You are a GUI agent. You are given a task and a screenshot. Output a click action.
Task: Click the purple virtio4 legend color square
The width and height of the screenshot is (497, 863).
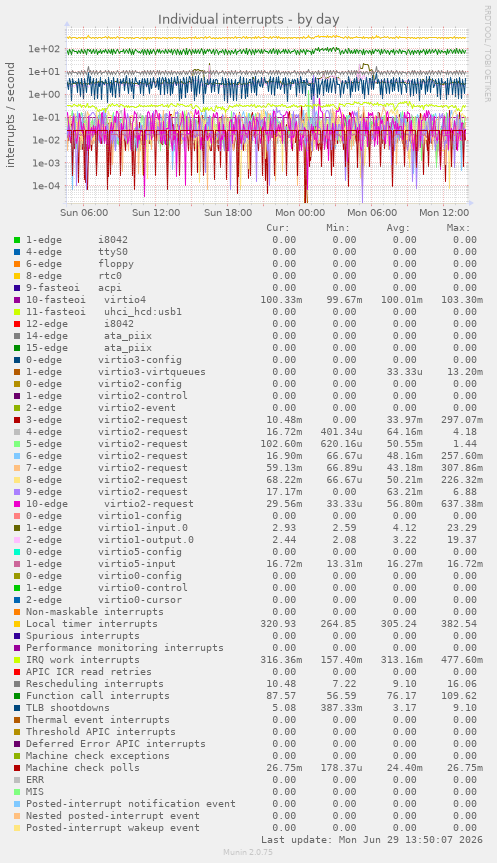pyautogui.click(x=17, y=300)
